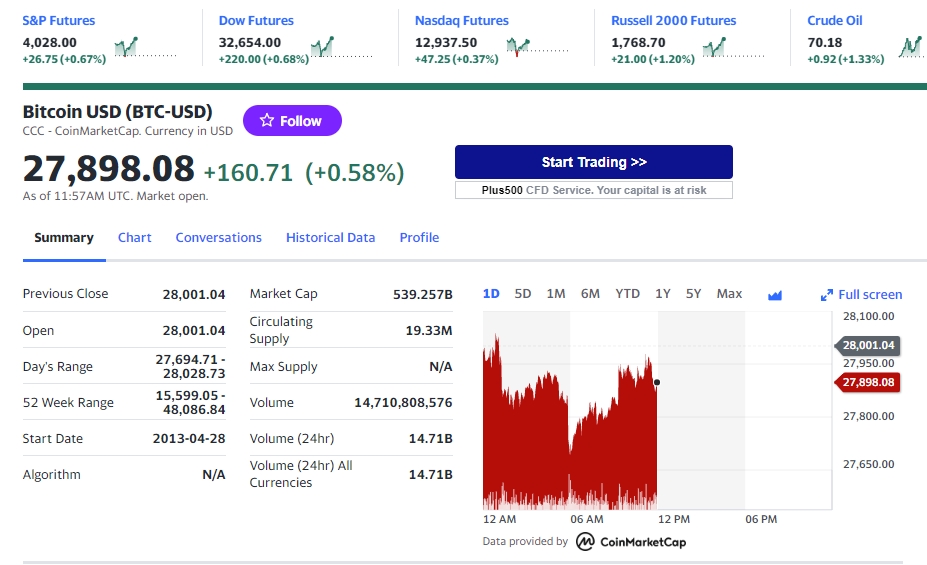Switch to the Chart tab
This screenshot has height=565, width=927.
134,238
